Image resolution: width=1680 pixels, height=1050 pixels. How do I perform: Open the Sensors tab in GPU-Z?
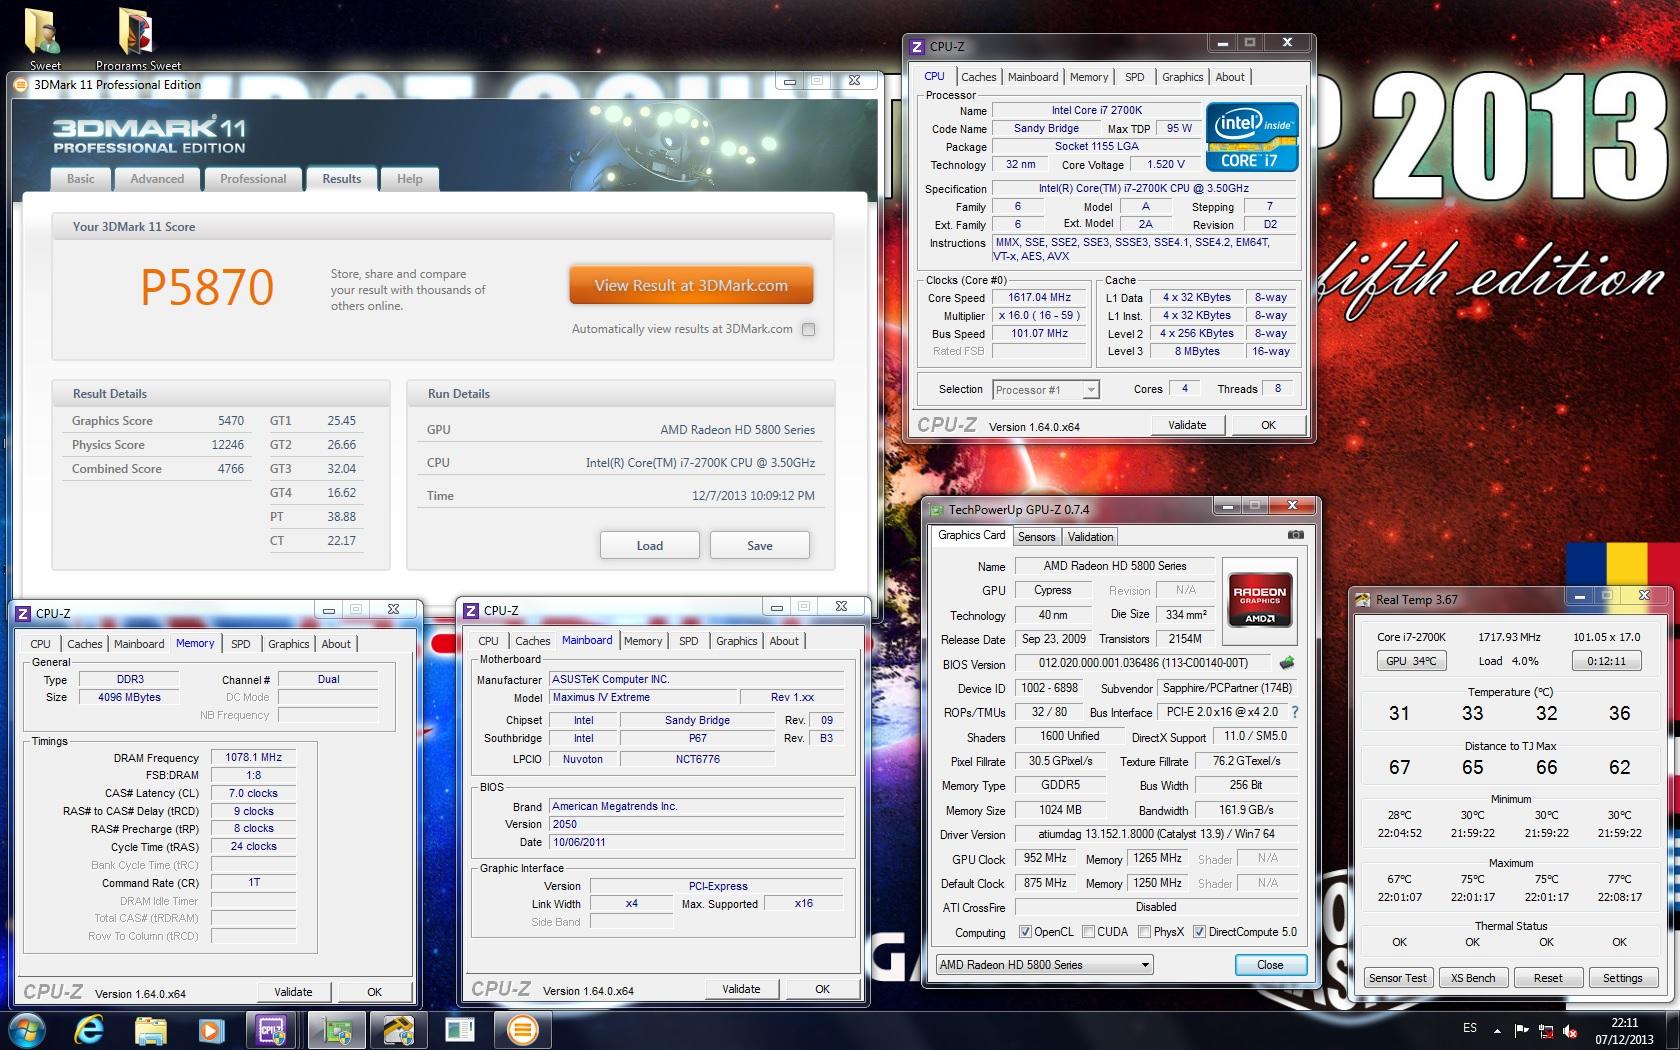[x=1036, y=537]
